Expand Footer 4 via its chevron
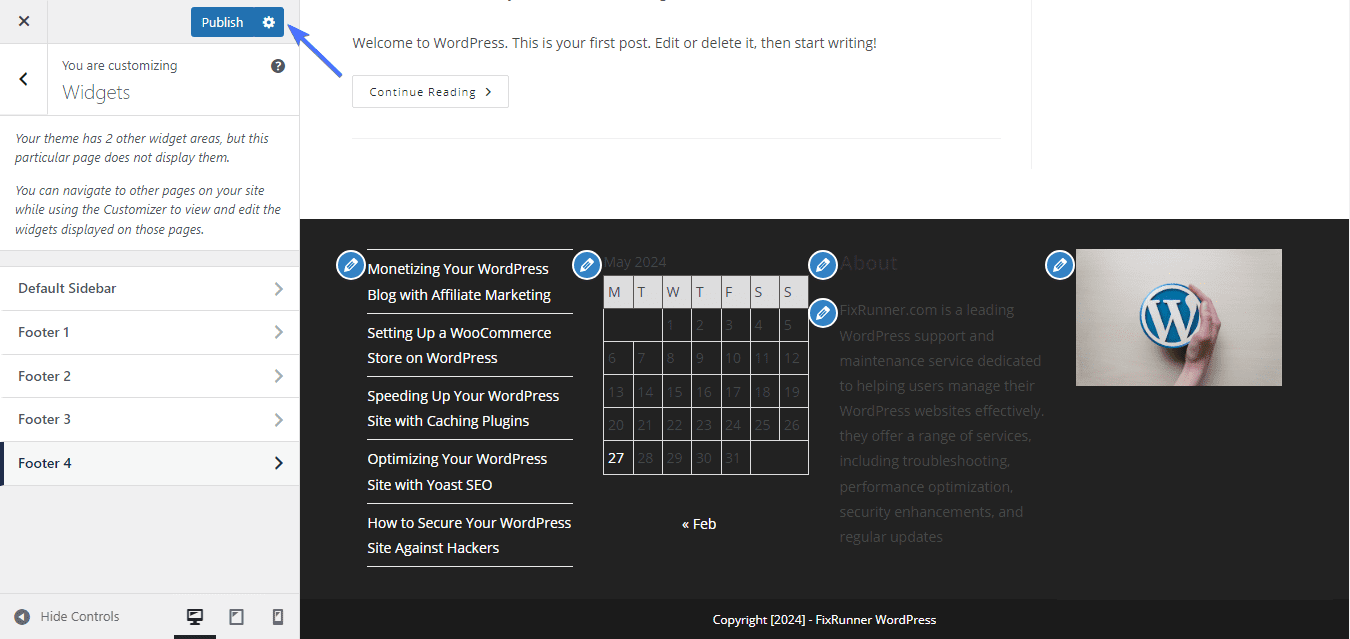1350x639 pixels. coord(278,463)
